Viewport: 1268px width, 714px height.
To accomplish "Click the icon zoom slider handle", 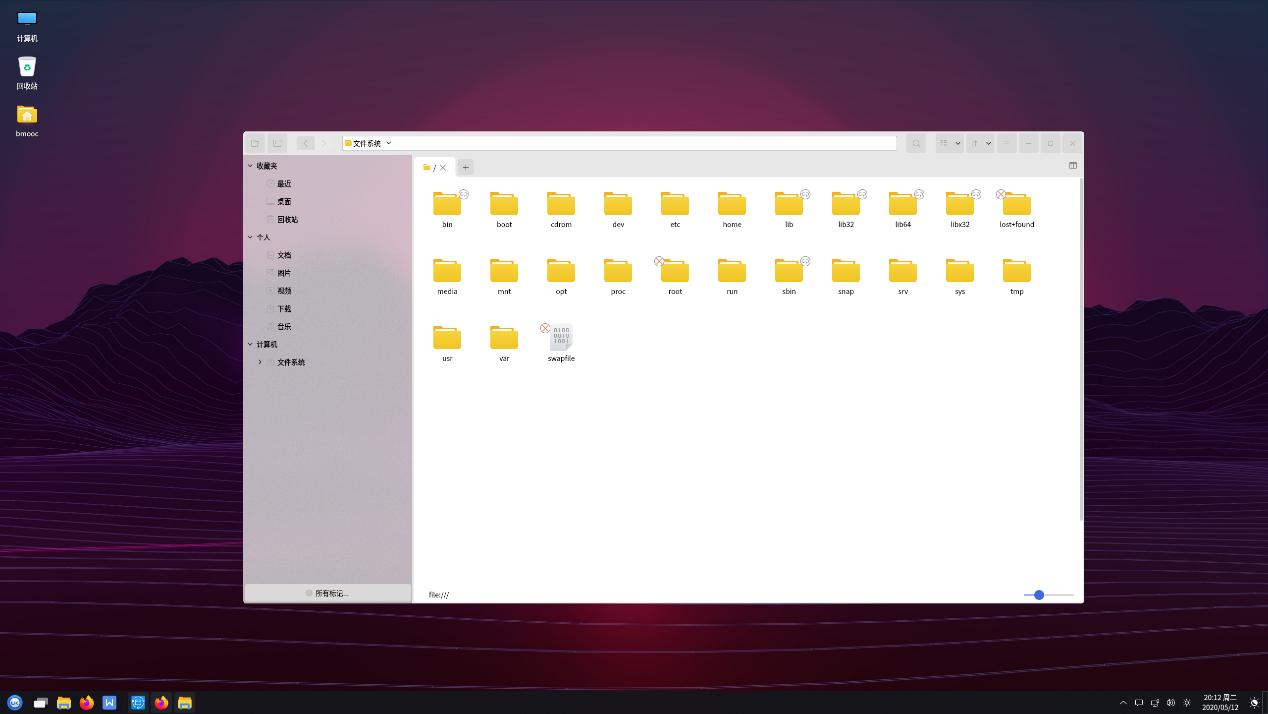I will click(x=1039, y=595).
